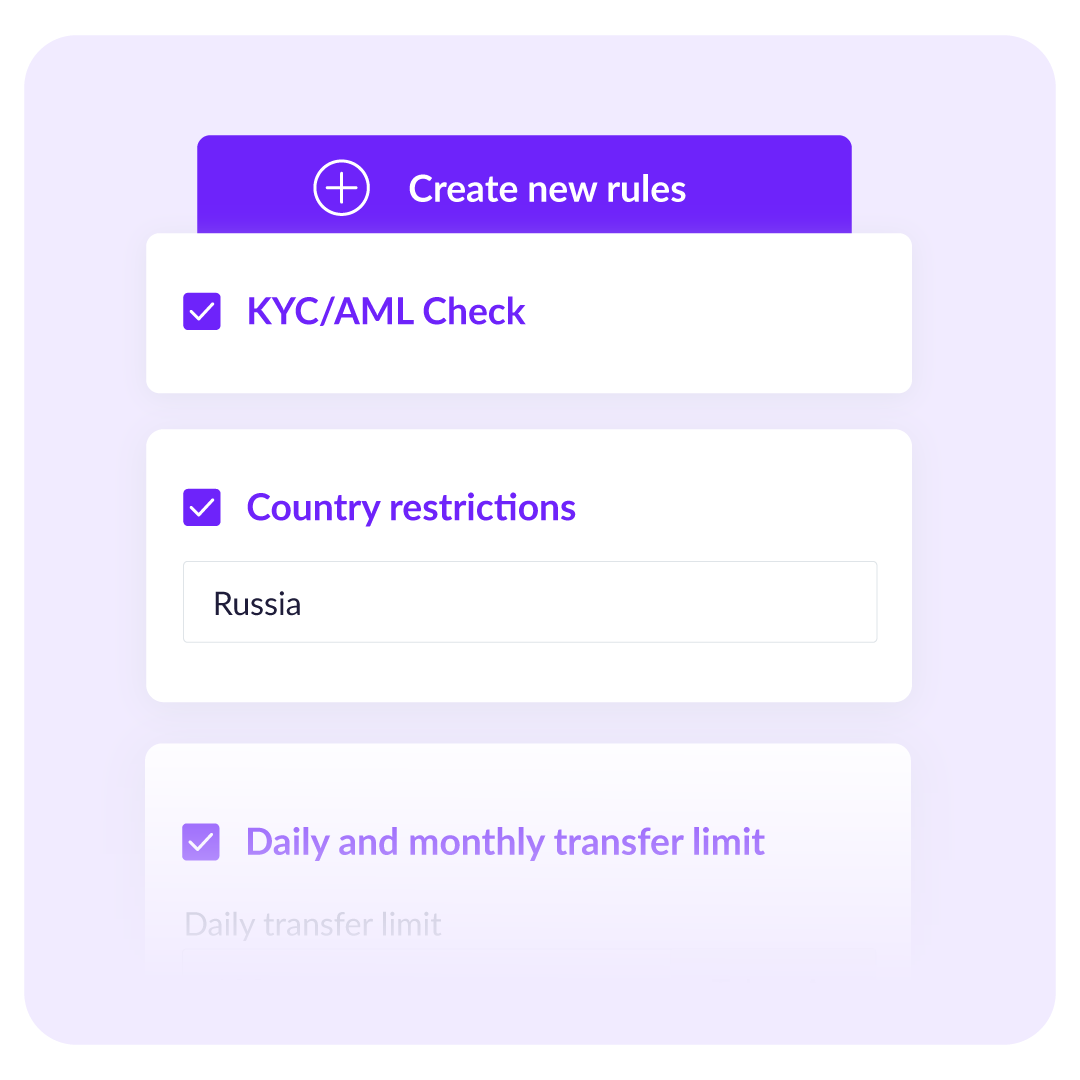Click the Daily and monthly transfer limit label
Screen dimensions: 1080x1080
[x=505, y=842]
